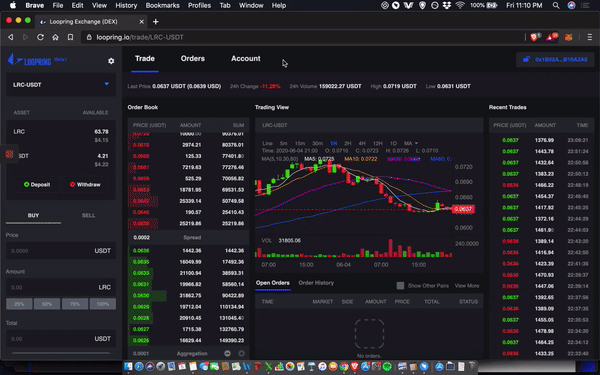600x375 pixels.
Task: Set chart interval to 30m
Action: 318,143
